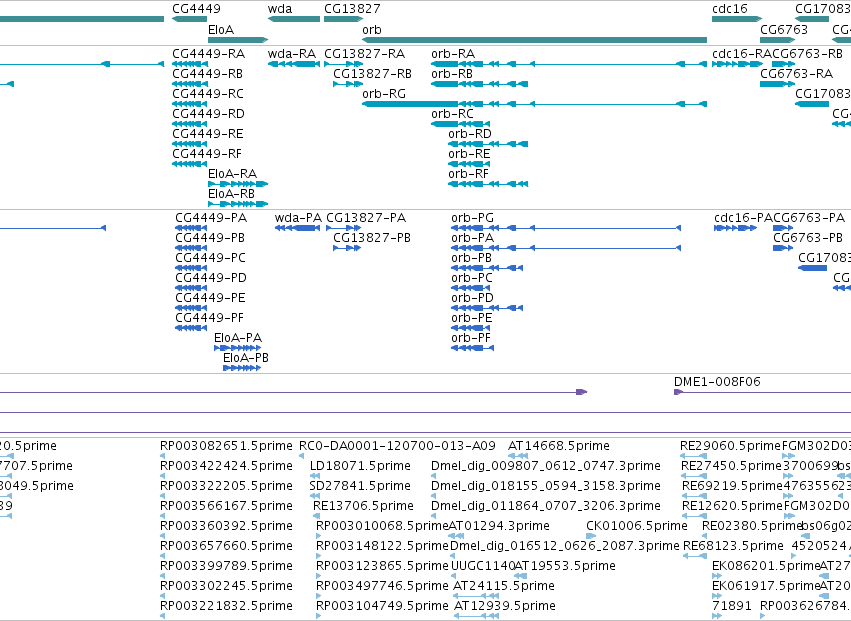
Task: Click the orb-RG transcript glyph
Action: pos(535,104)
